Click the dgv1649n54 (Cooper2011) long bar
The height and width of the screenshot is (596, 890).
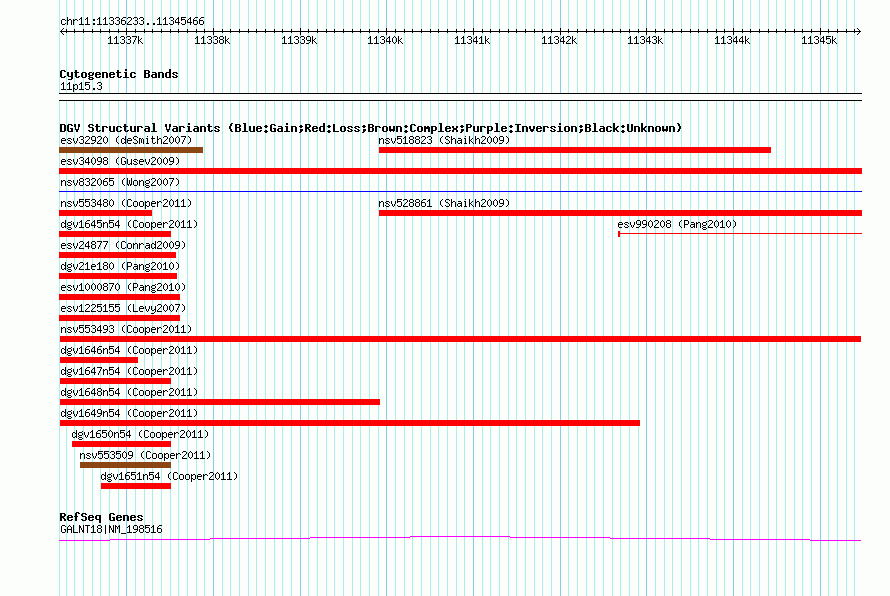350,423
